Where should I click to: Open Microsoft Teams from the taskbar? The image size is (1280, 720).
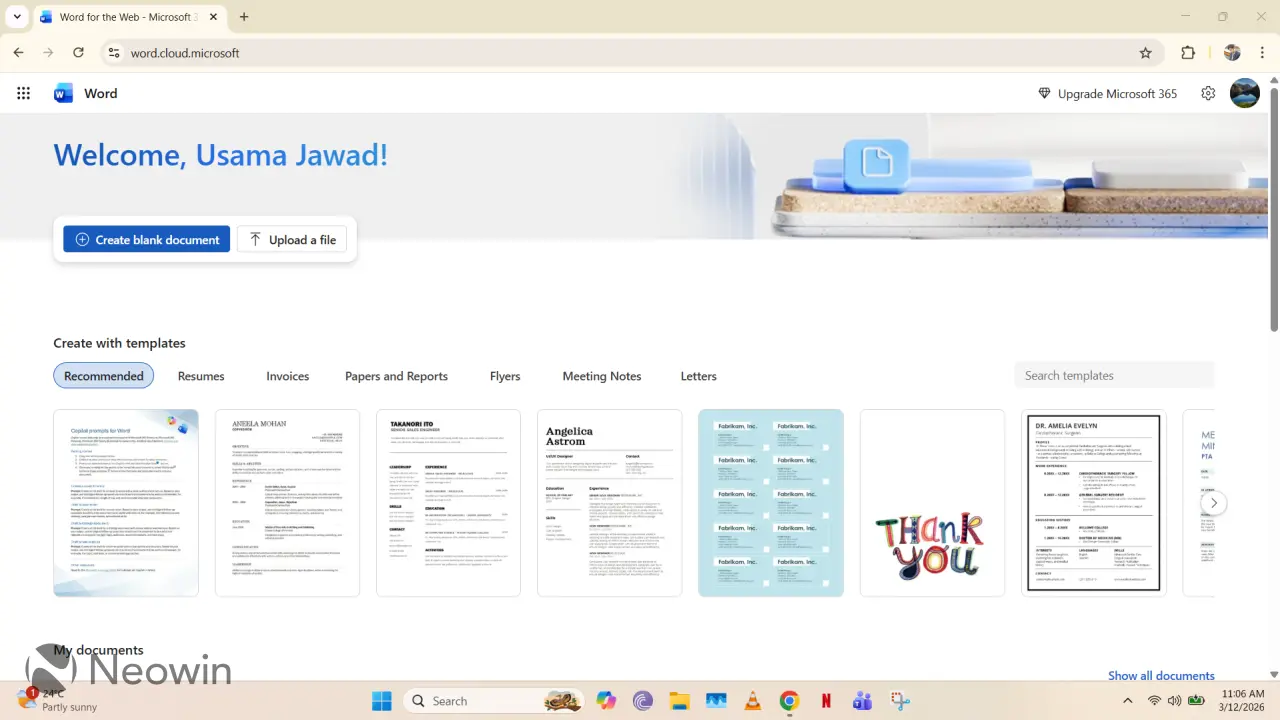tap(862, 701)
